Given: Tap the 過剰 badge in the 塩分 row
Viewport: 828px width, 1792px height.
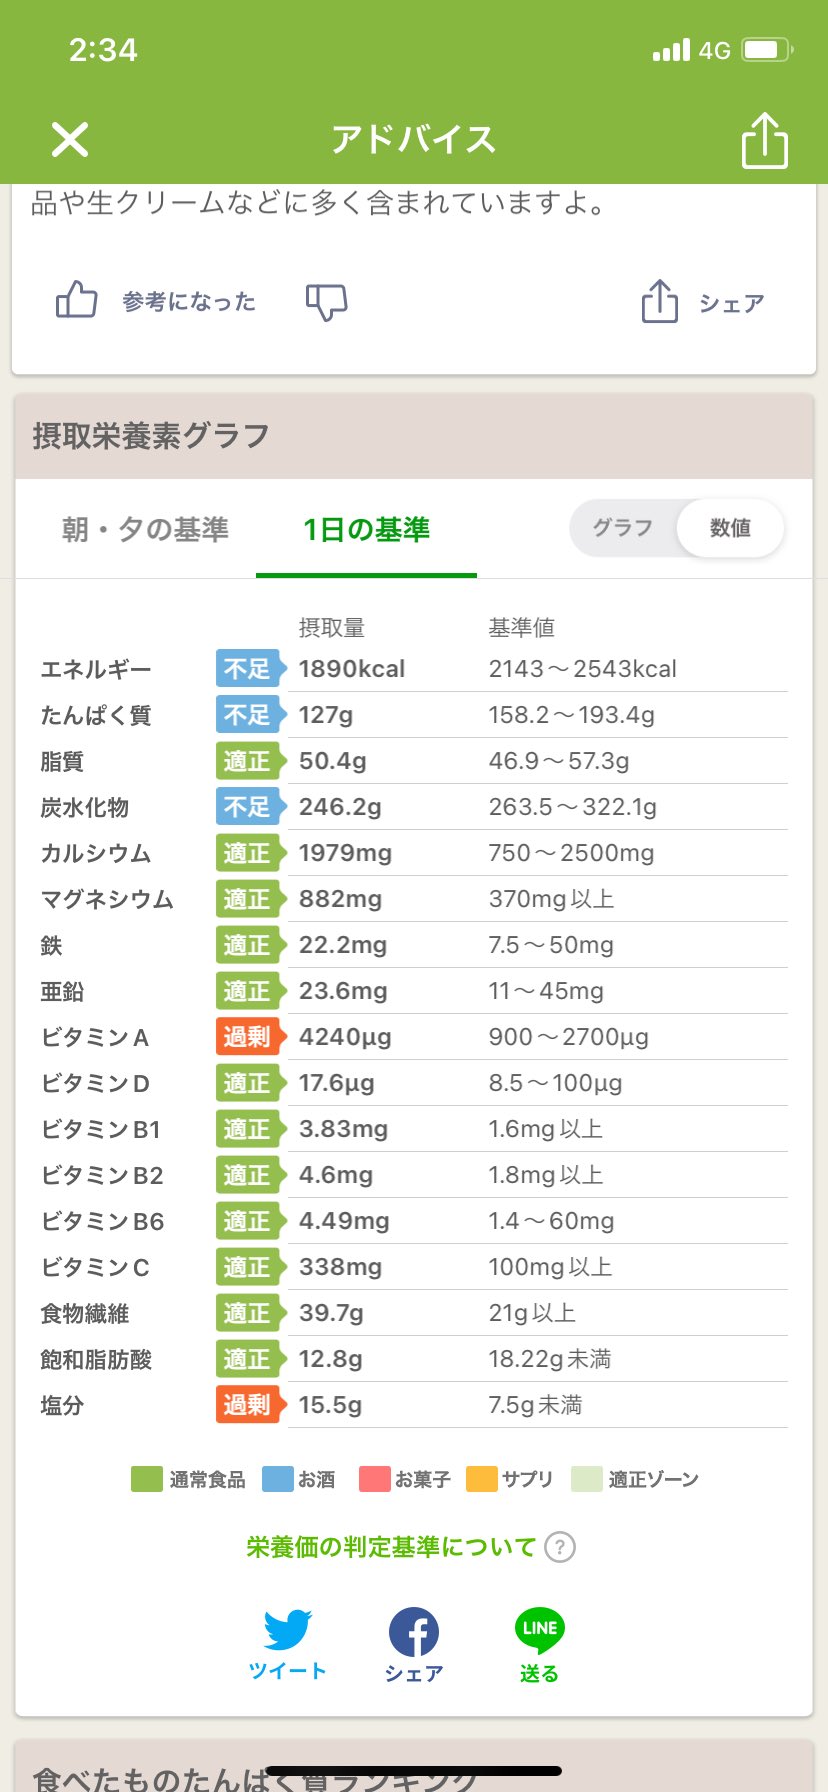Looking at the screenshot, I should point(248,1405).
